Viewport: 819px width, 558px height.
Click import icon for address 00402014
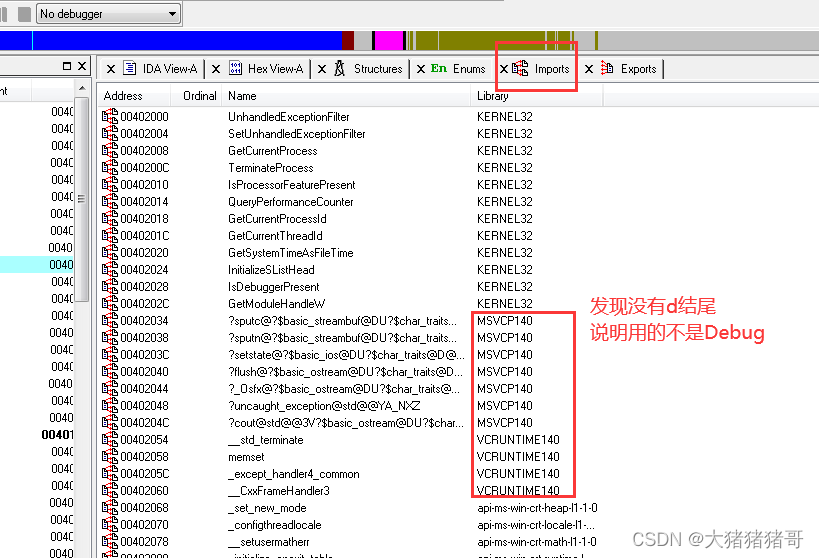click(110, 201)
